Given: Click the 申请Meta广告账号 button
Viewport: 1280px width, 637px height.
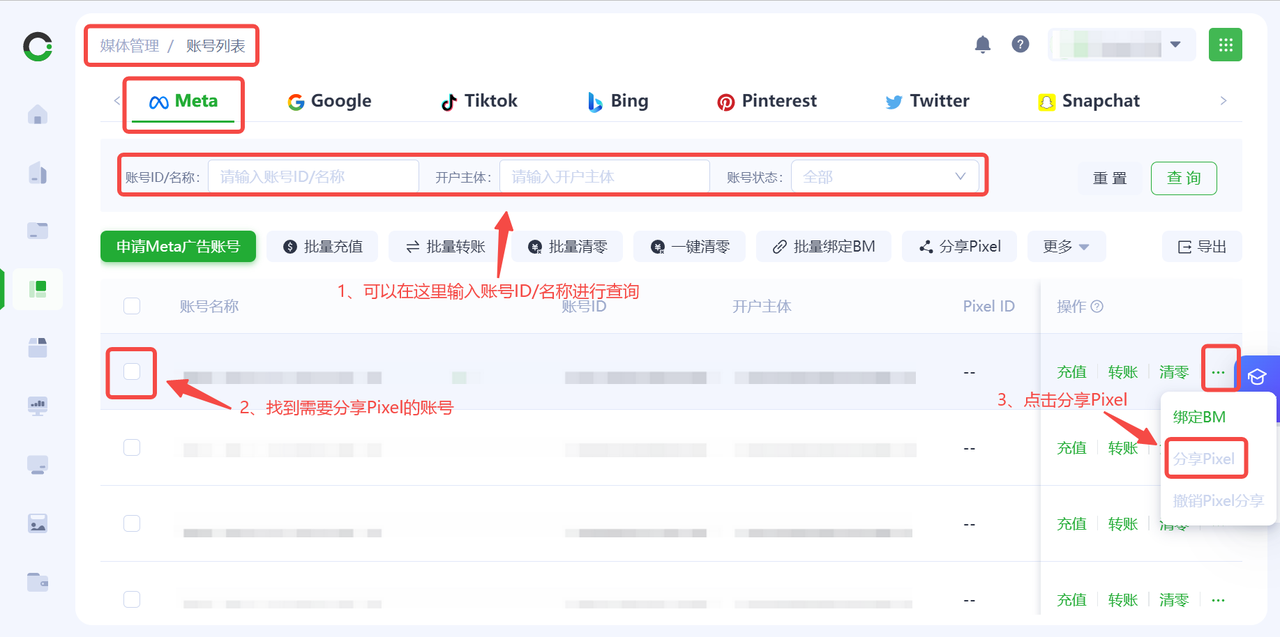Looking at the screenshot, I should click(178, 247).
